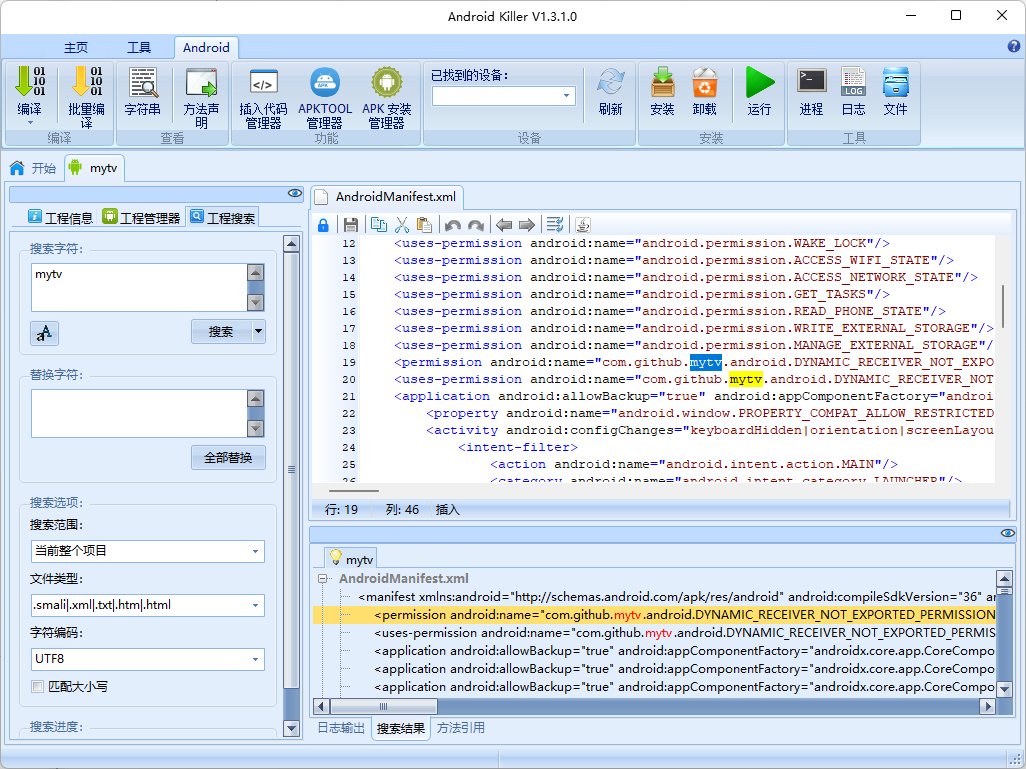Screen dimensions: 1026x769
Task: Click the save floppy disk icon
Action: [351, 225]
